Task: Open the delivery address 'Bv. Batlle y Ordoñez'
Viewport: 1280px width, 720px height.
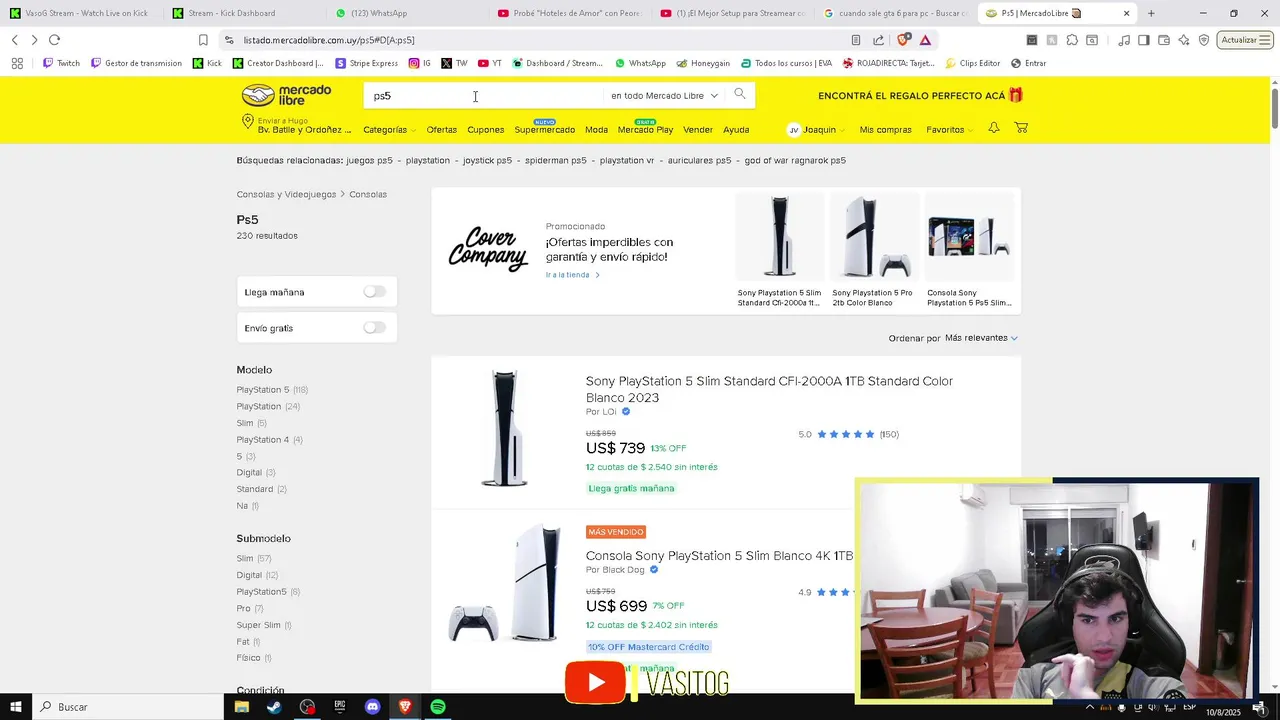Action: point(296,125)
